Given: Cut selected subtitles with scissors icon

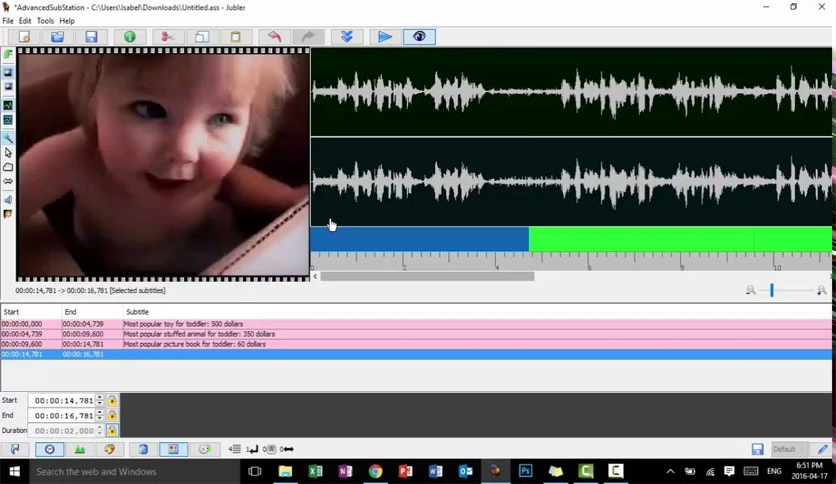Looking at the screenshot, I should click(x=168, y=37).
